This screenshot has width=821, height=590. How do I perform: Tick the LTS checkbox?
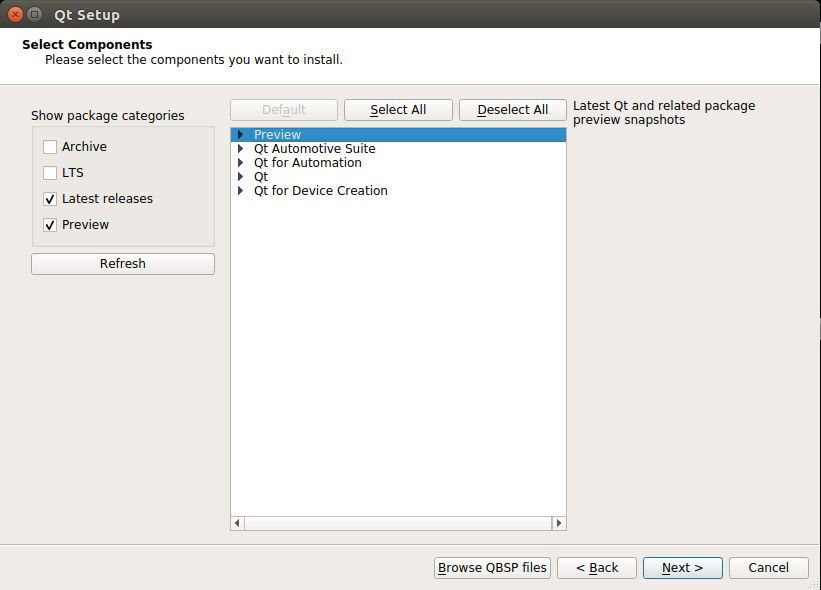tap(50, 173)
